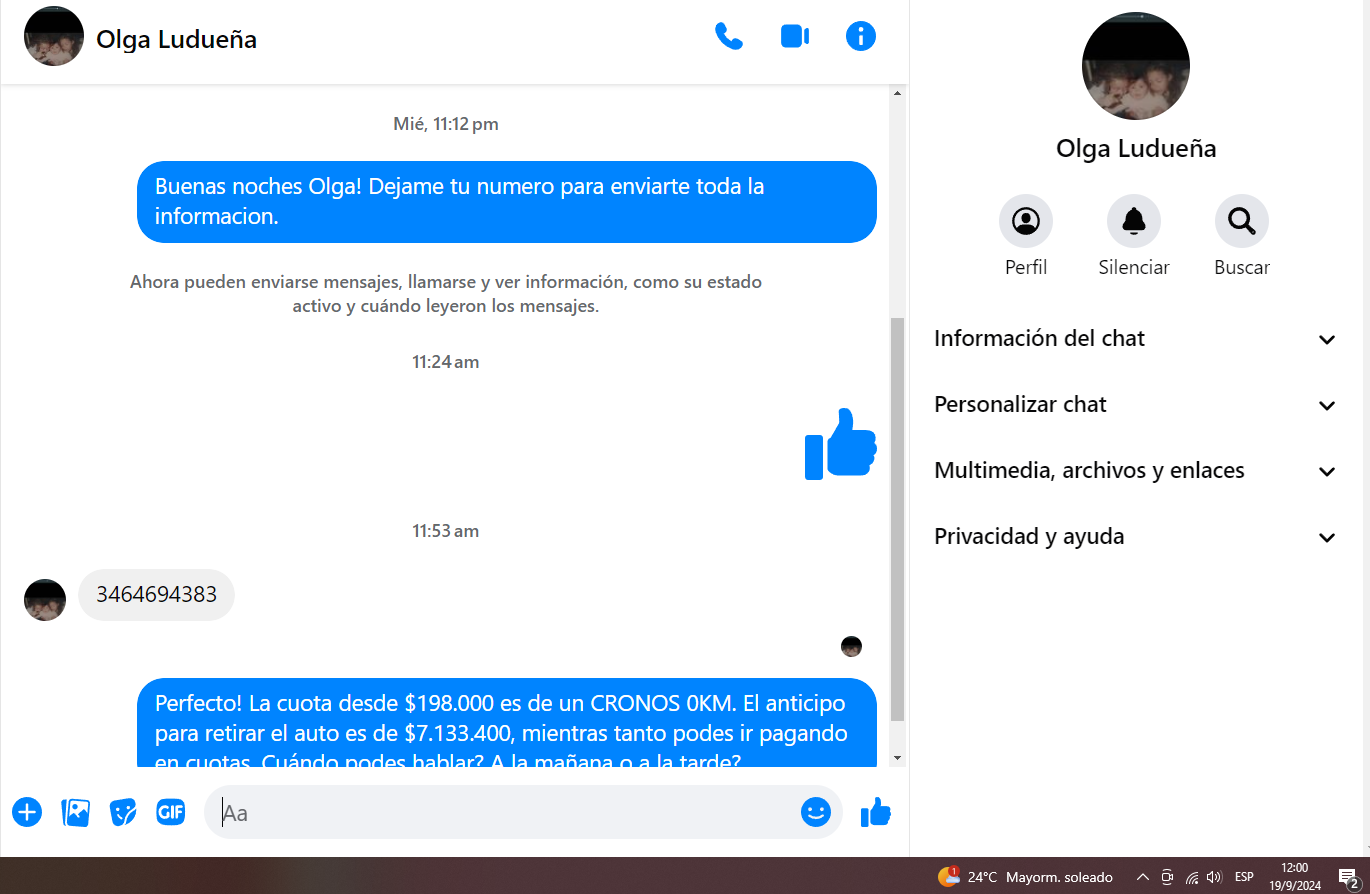This screenshot has width=1370, height=894.
Task: Open the emoji picker in message box
Action: [x=815, y=812]
